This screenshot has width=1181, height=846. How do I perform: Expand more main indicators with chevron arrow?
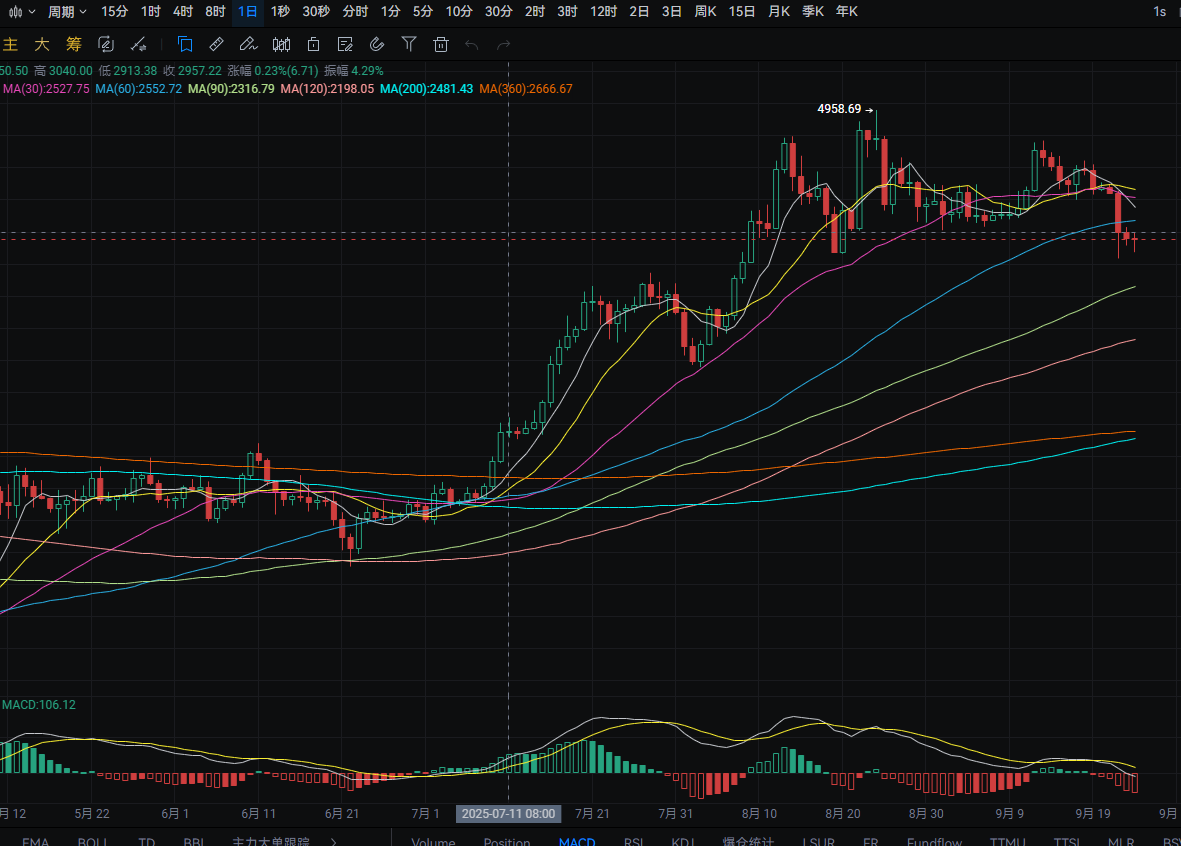coord(334,841)
